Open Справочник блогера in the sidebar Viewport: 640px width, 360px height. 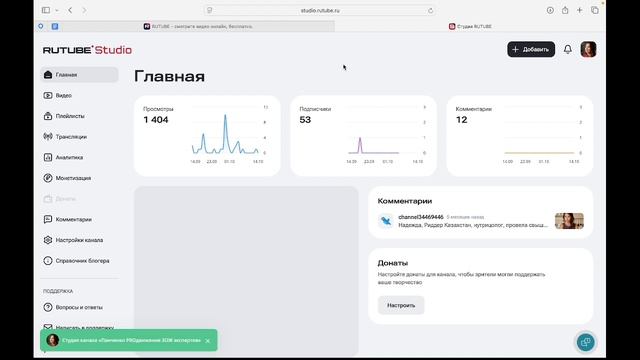coord(79,260)
